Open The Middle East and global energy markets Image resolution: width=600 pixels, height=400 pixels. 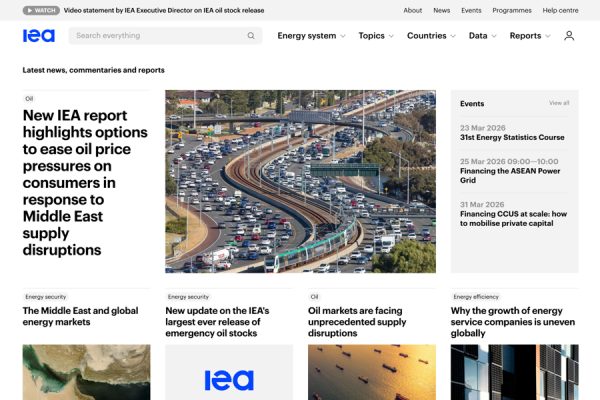[80, 316]
